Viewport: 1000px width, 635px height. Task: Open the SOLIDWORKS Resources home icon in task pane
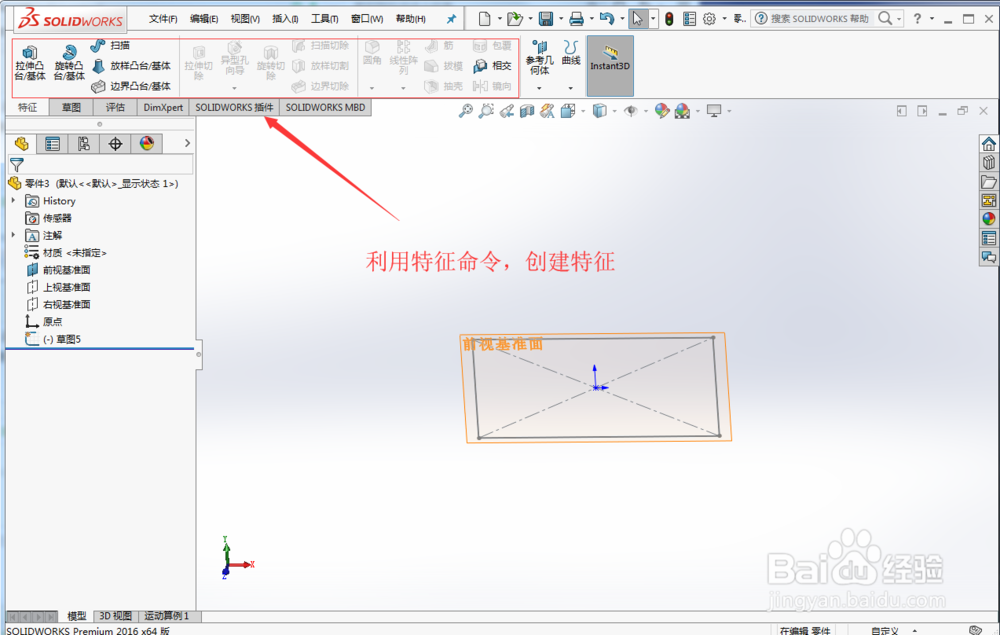(x=989, y=143)
